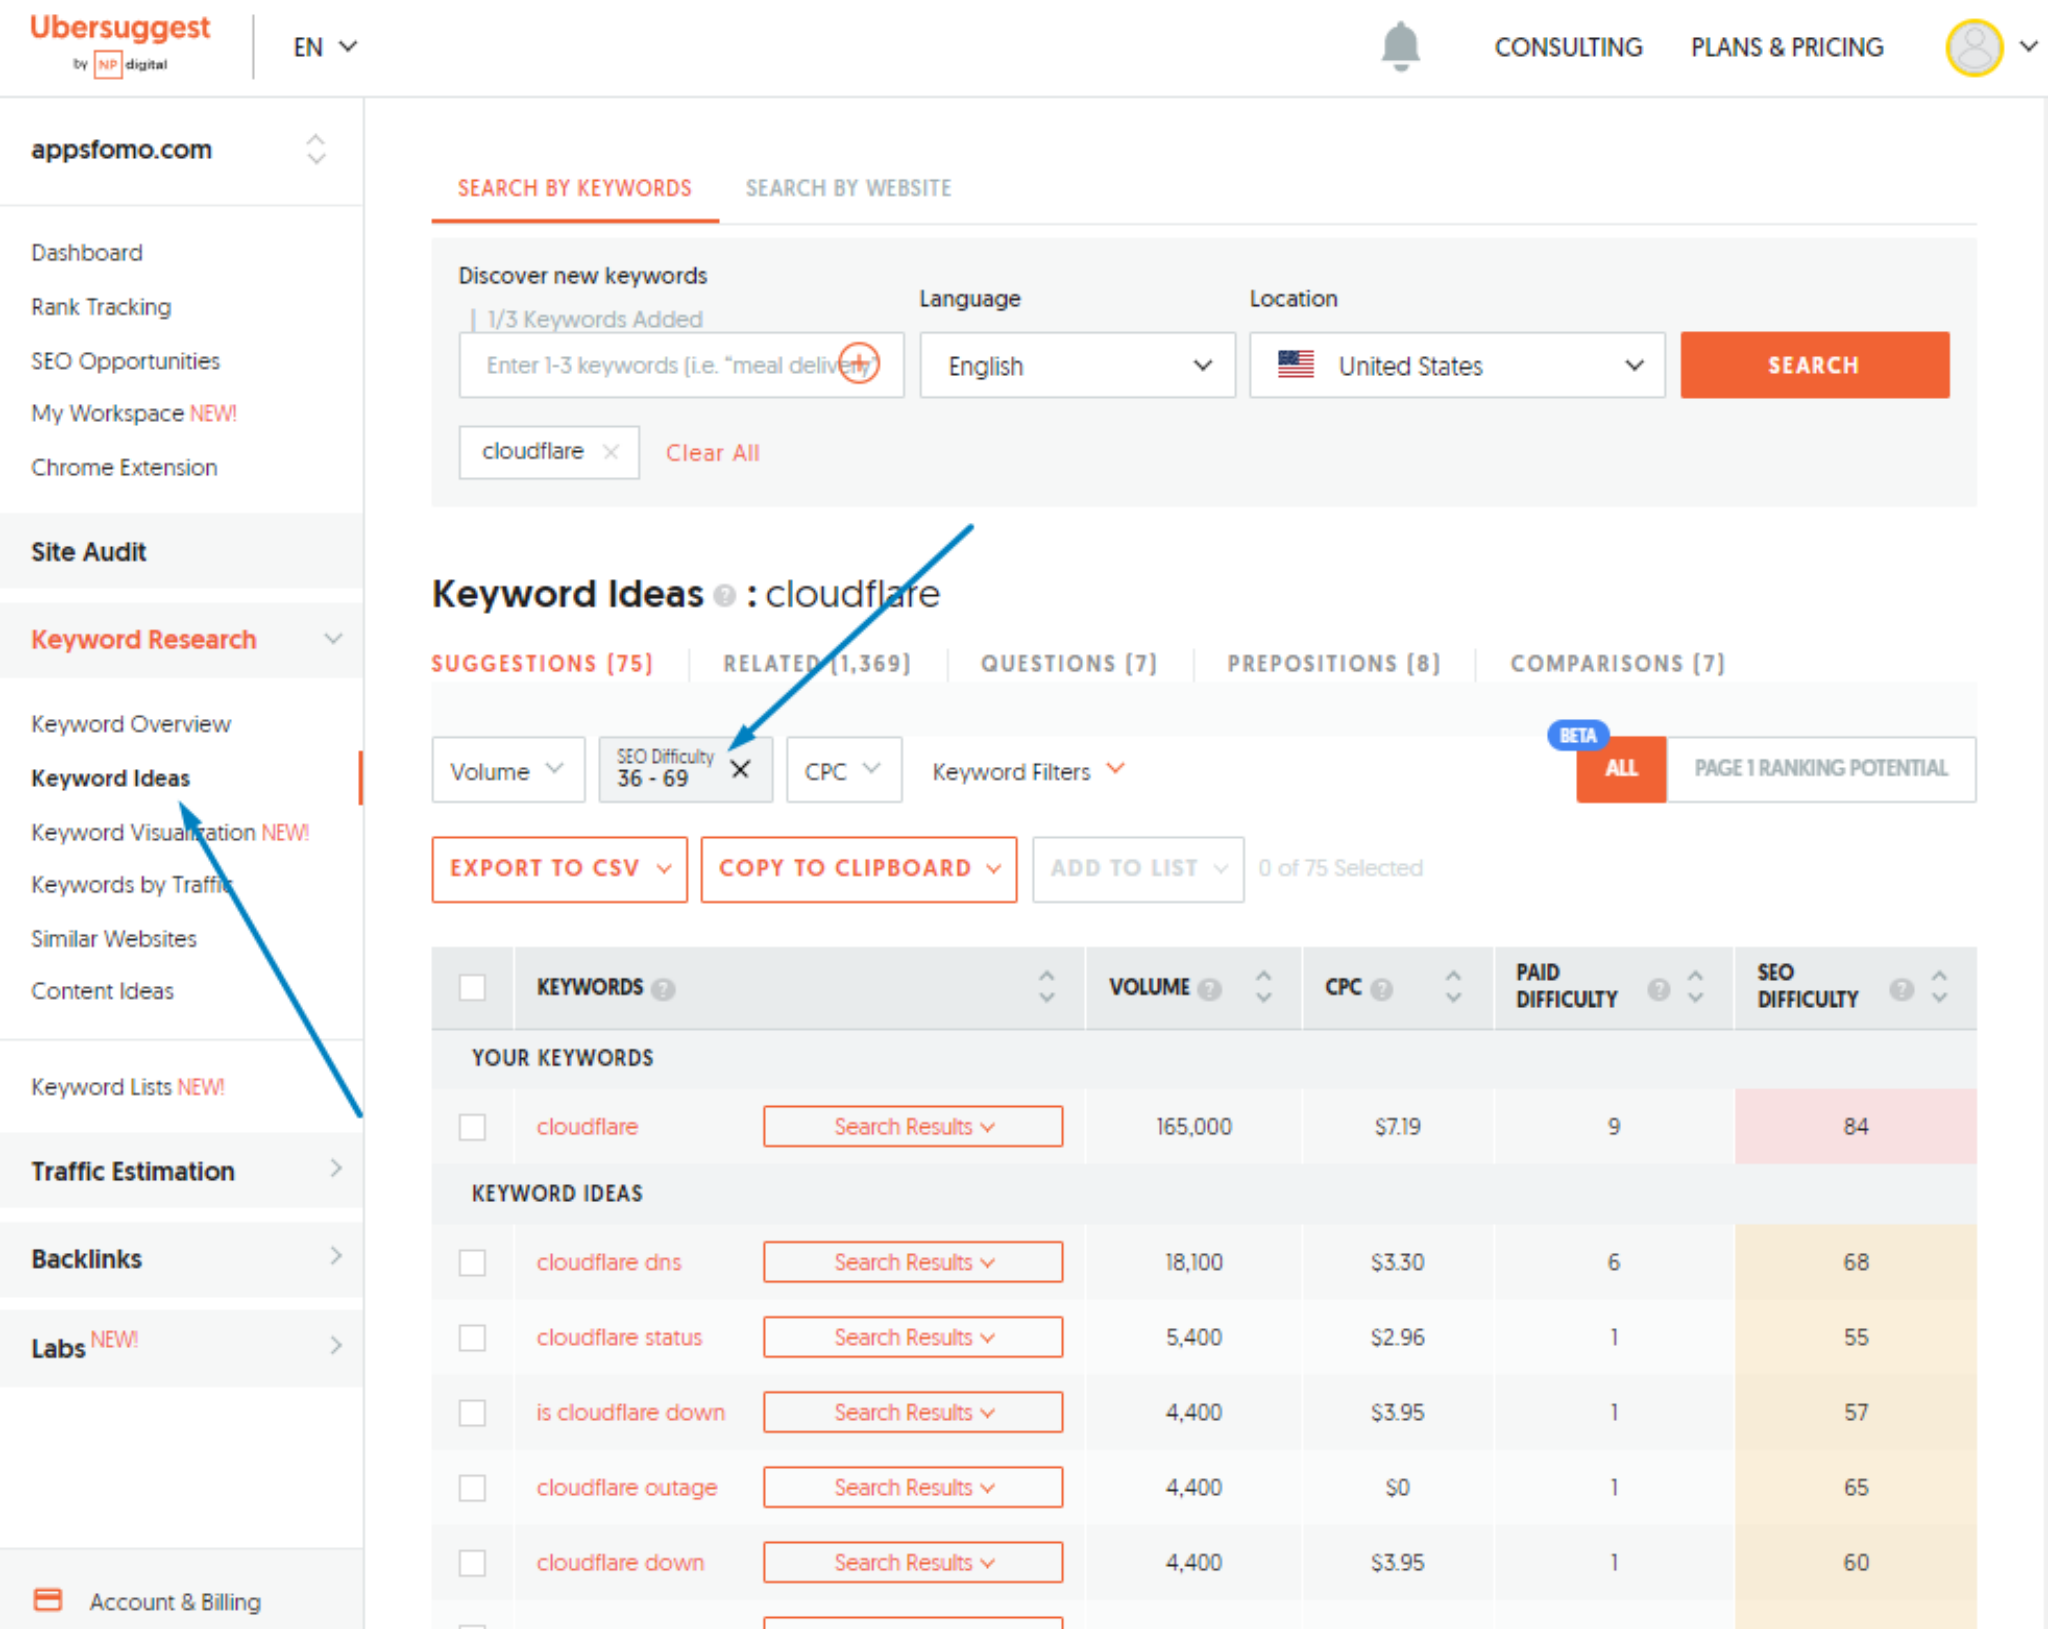Sort table by PAID DIFFICULTY arrows
The width and height of the screenshot is (2048, 1629).
1696,987
